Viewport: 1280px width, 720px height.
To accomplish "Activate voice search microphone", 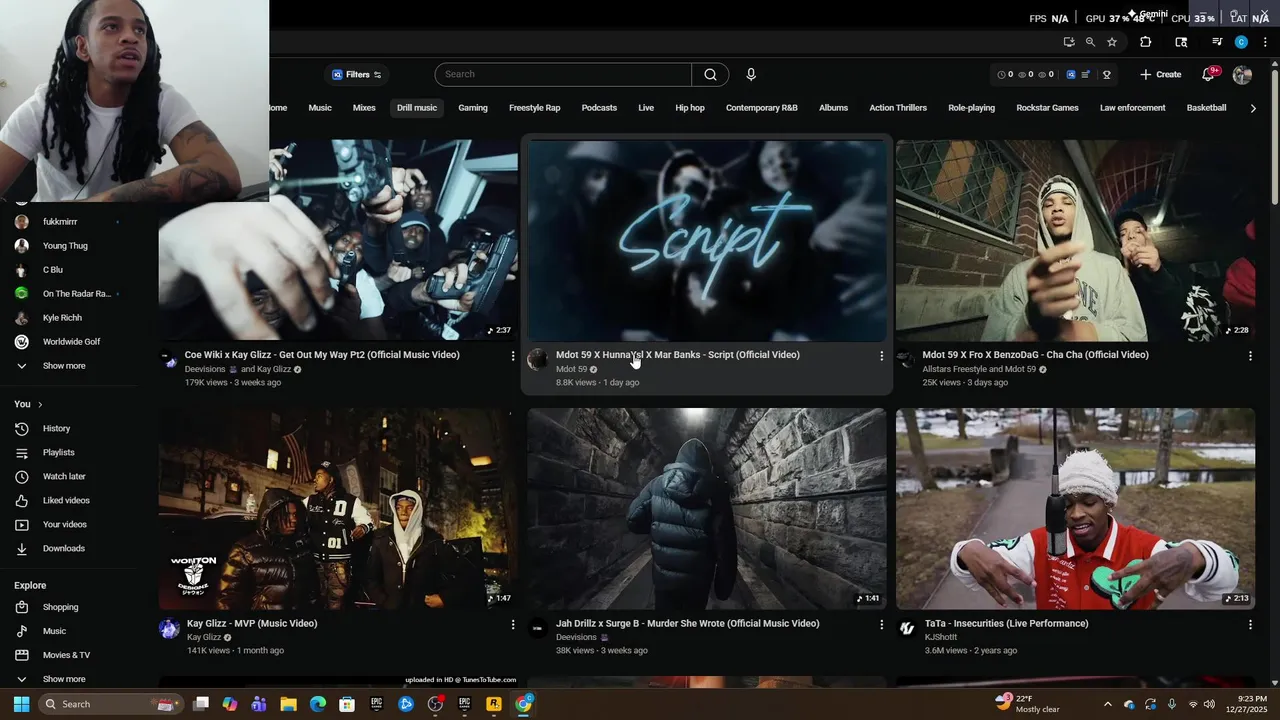I will point(751,74).
